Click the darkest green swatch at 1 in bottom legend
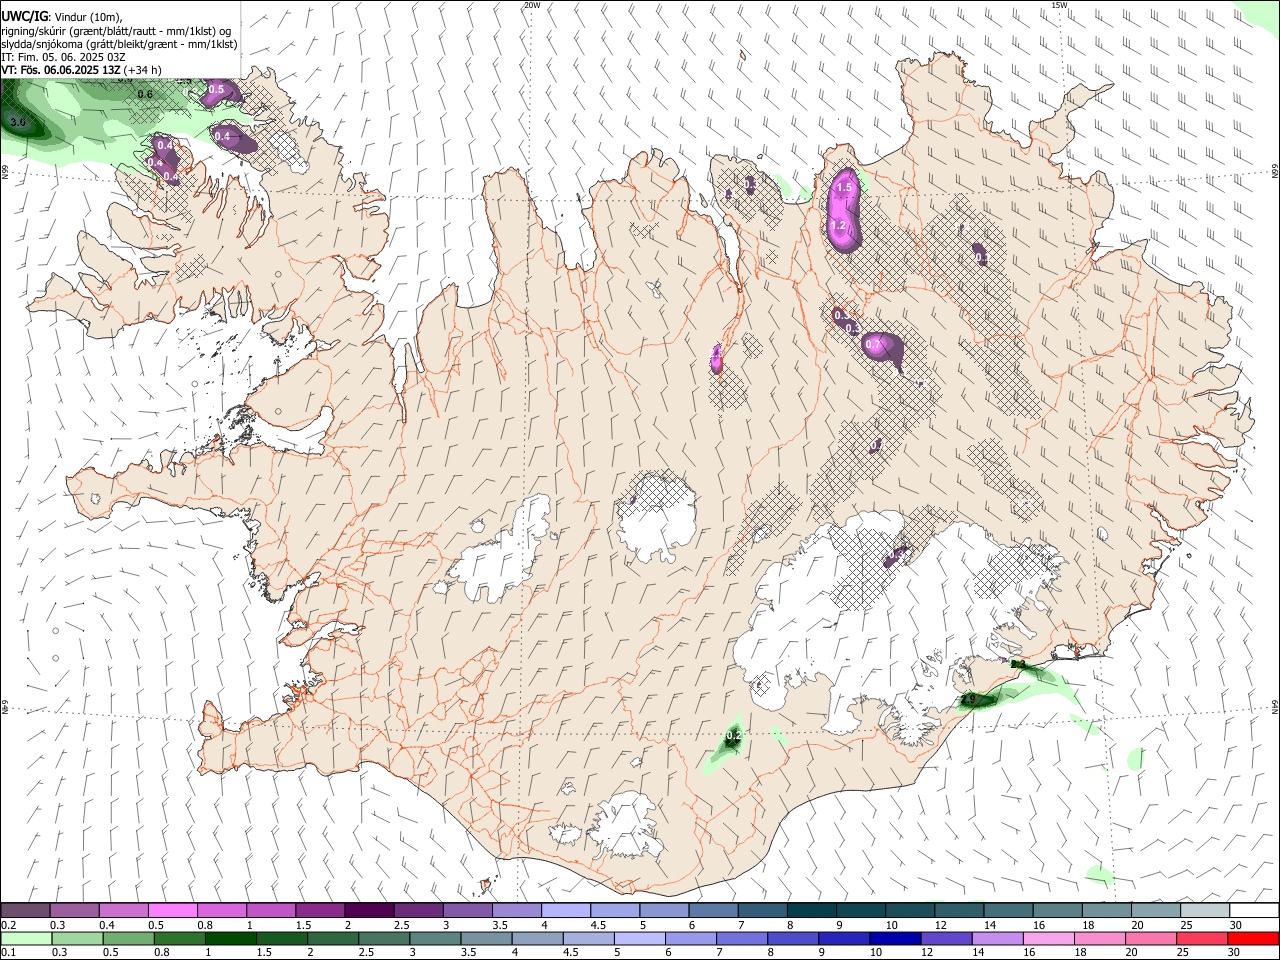This screenshot has height=960, width=1280. [231, 939]
